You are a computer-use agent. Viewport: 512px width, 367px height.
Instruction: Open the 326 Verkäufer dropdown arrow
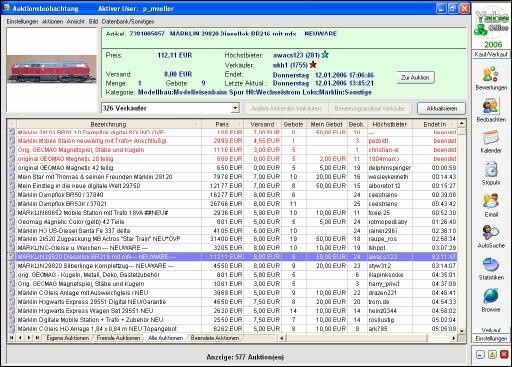click(235, 108)
